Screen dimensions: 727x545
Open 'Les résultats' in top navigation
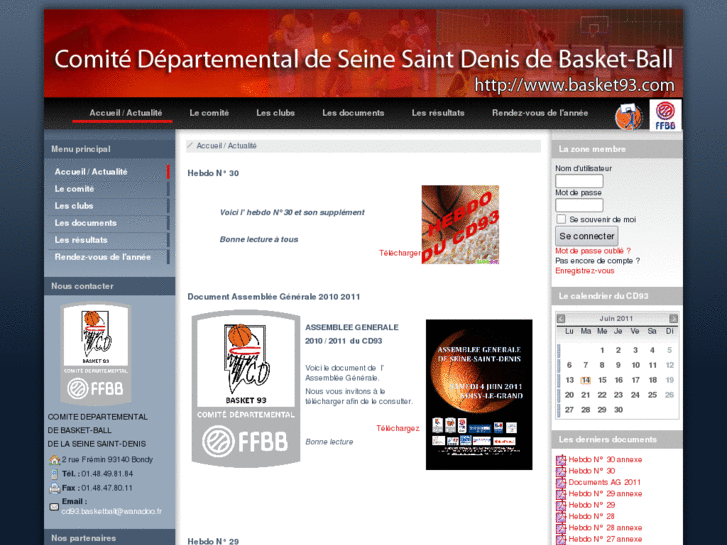pos(438,113)
